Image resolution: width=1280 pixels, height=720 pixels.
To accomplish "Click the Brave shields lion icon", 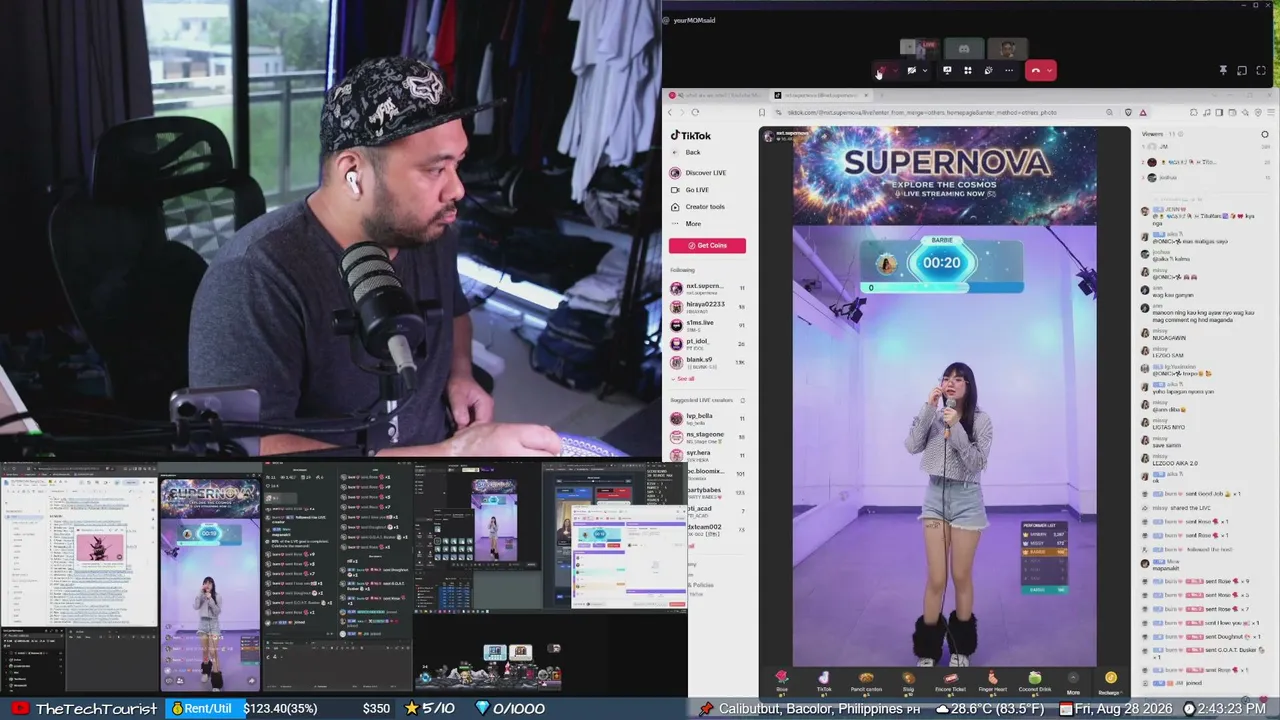I will pos(1128,113).
